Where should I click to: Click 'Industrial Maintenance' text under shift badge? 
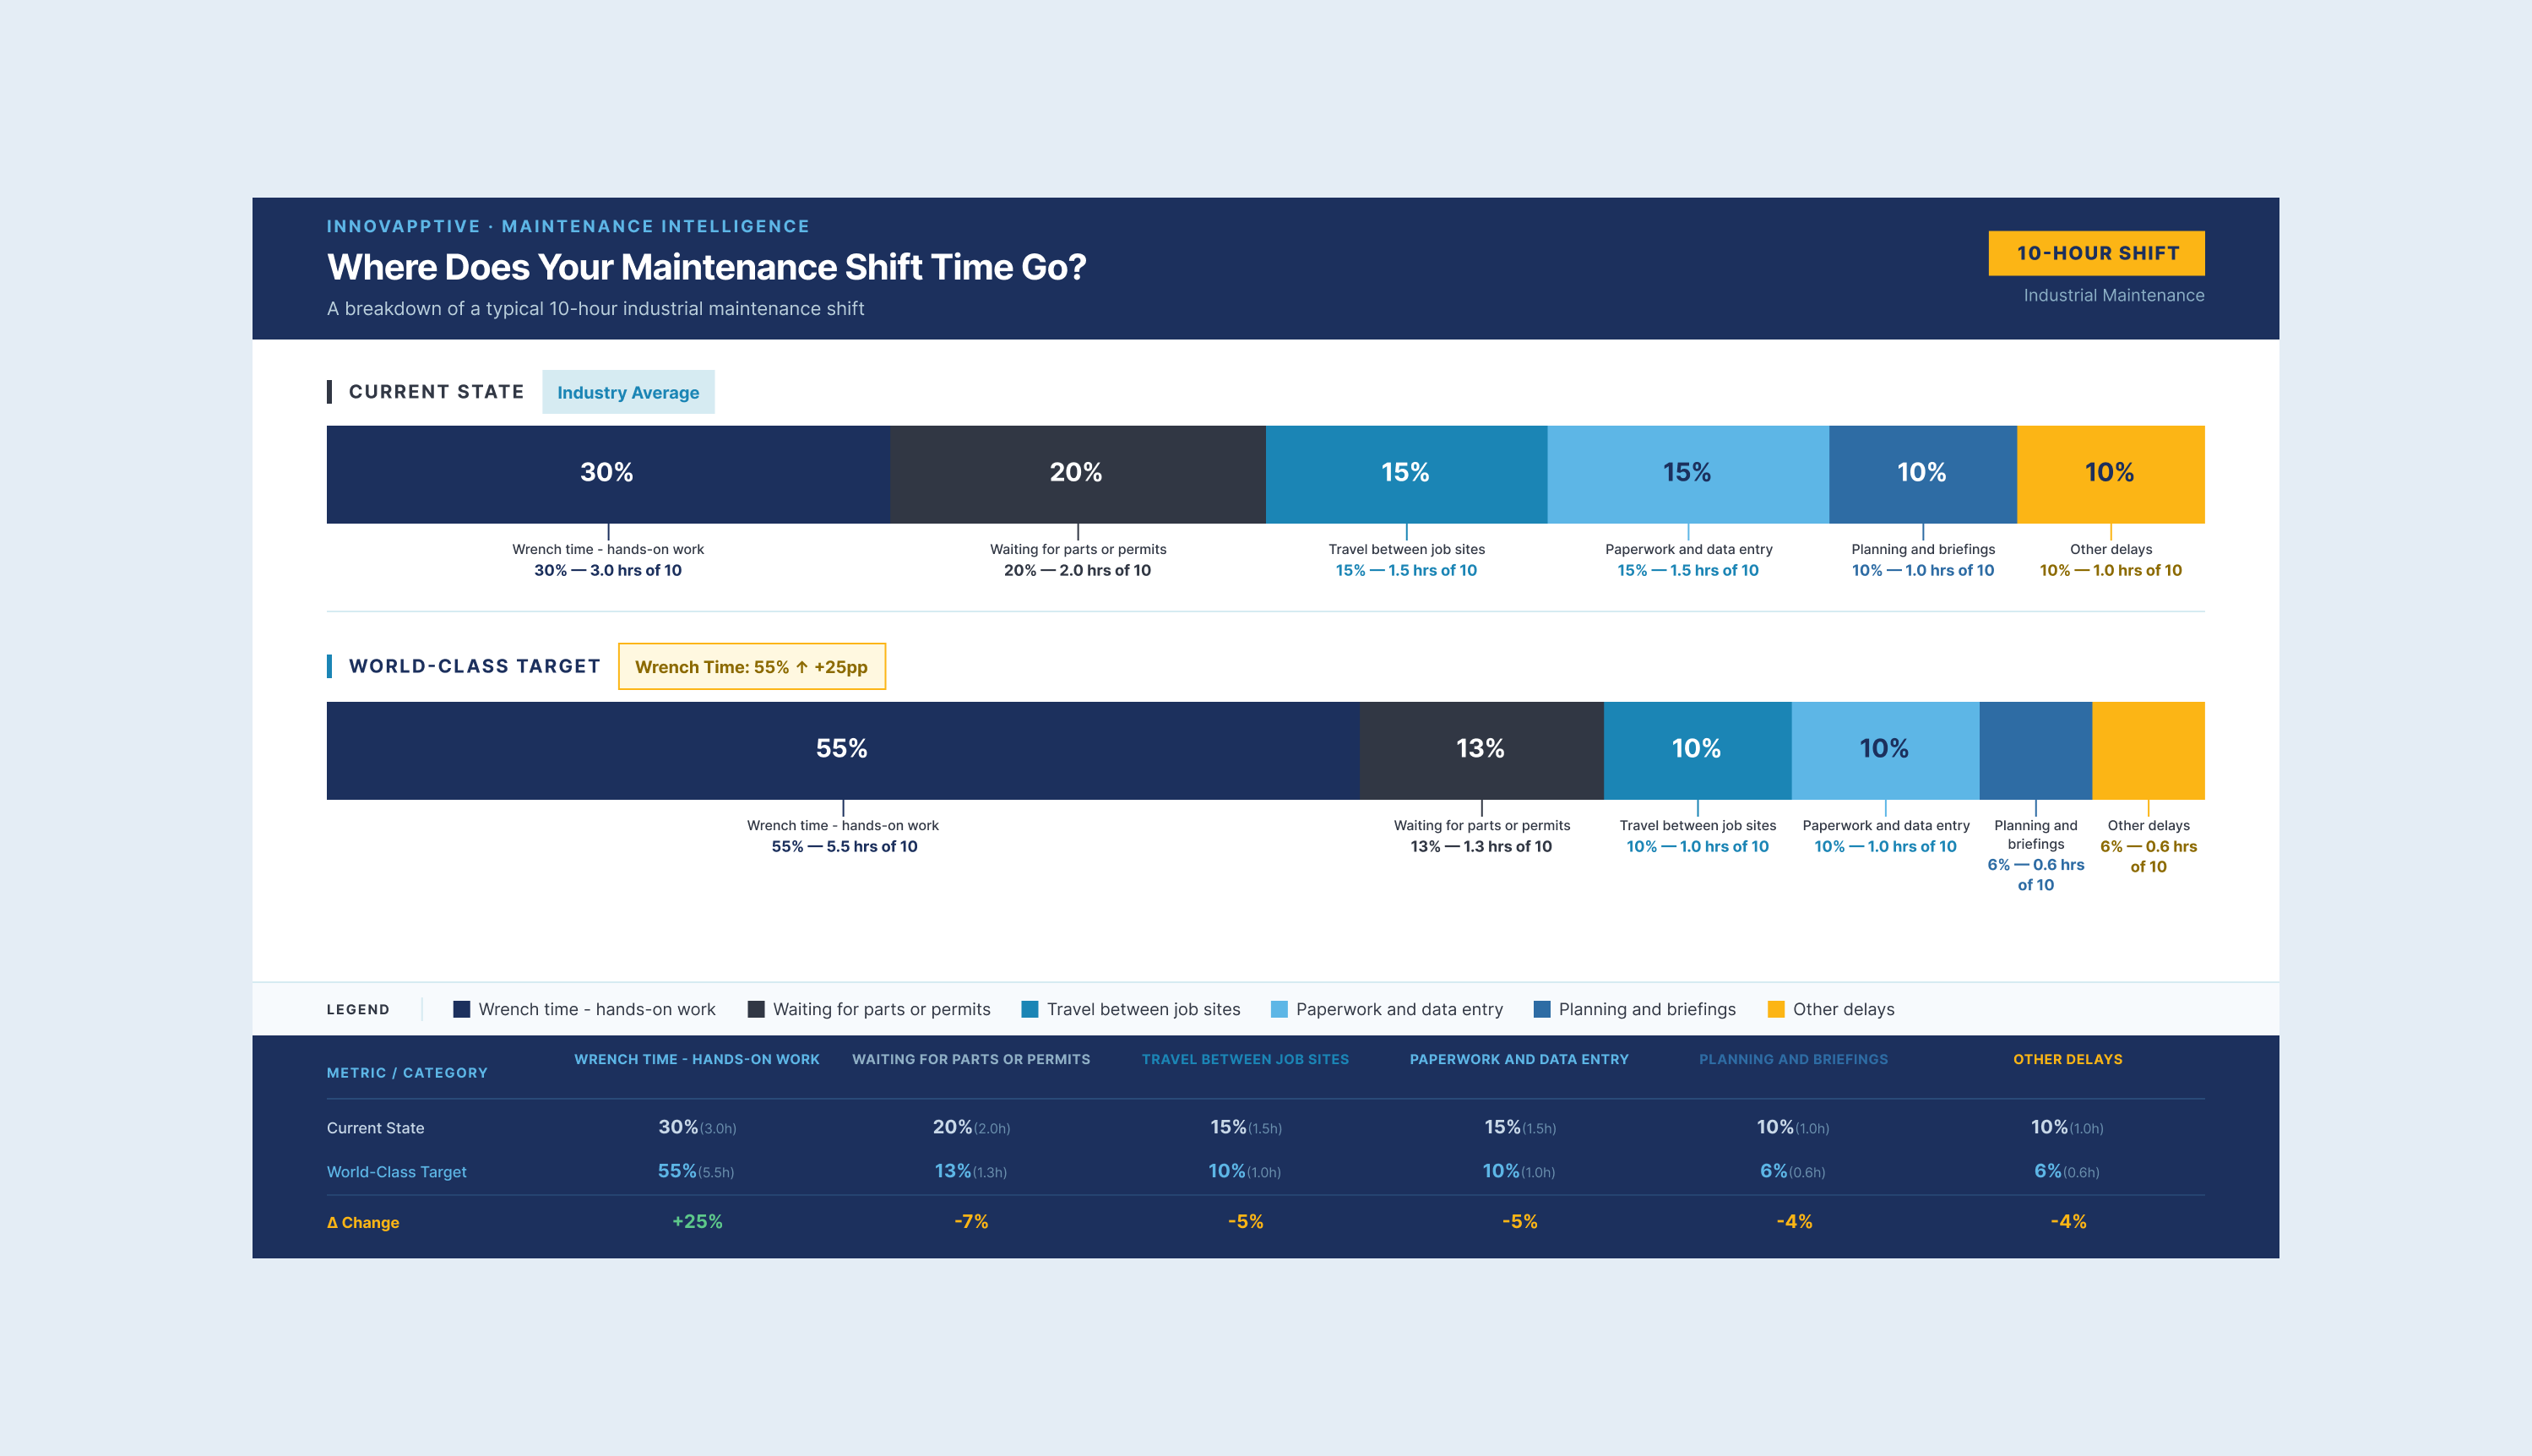pyautogui.click(x=2114, y=295)
